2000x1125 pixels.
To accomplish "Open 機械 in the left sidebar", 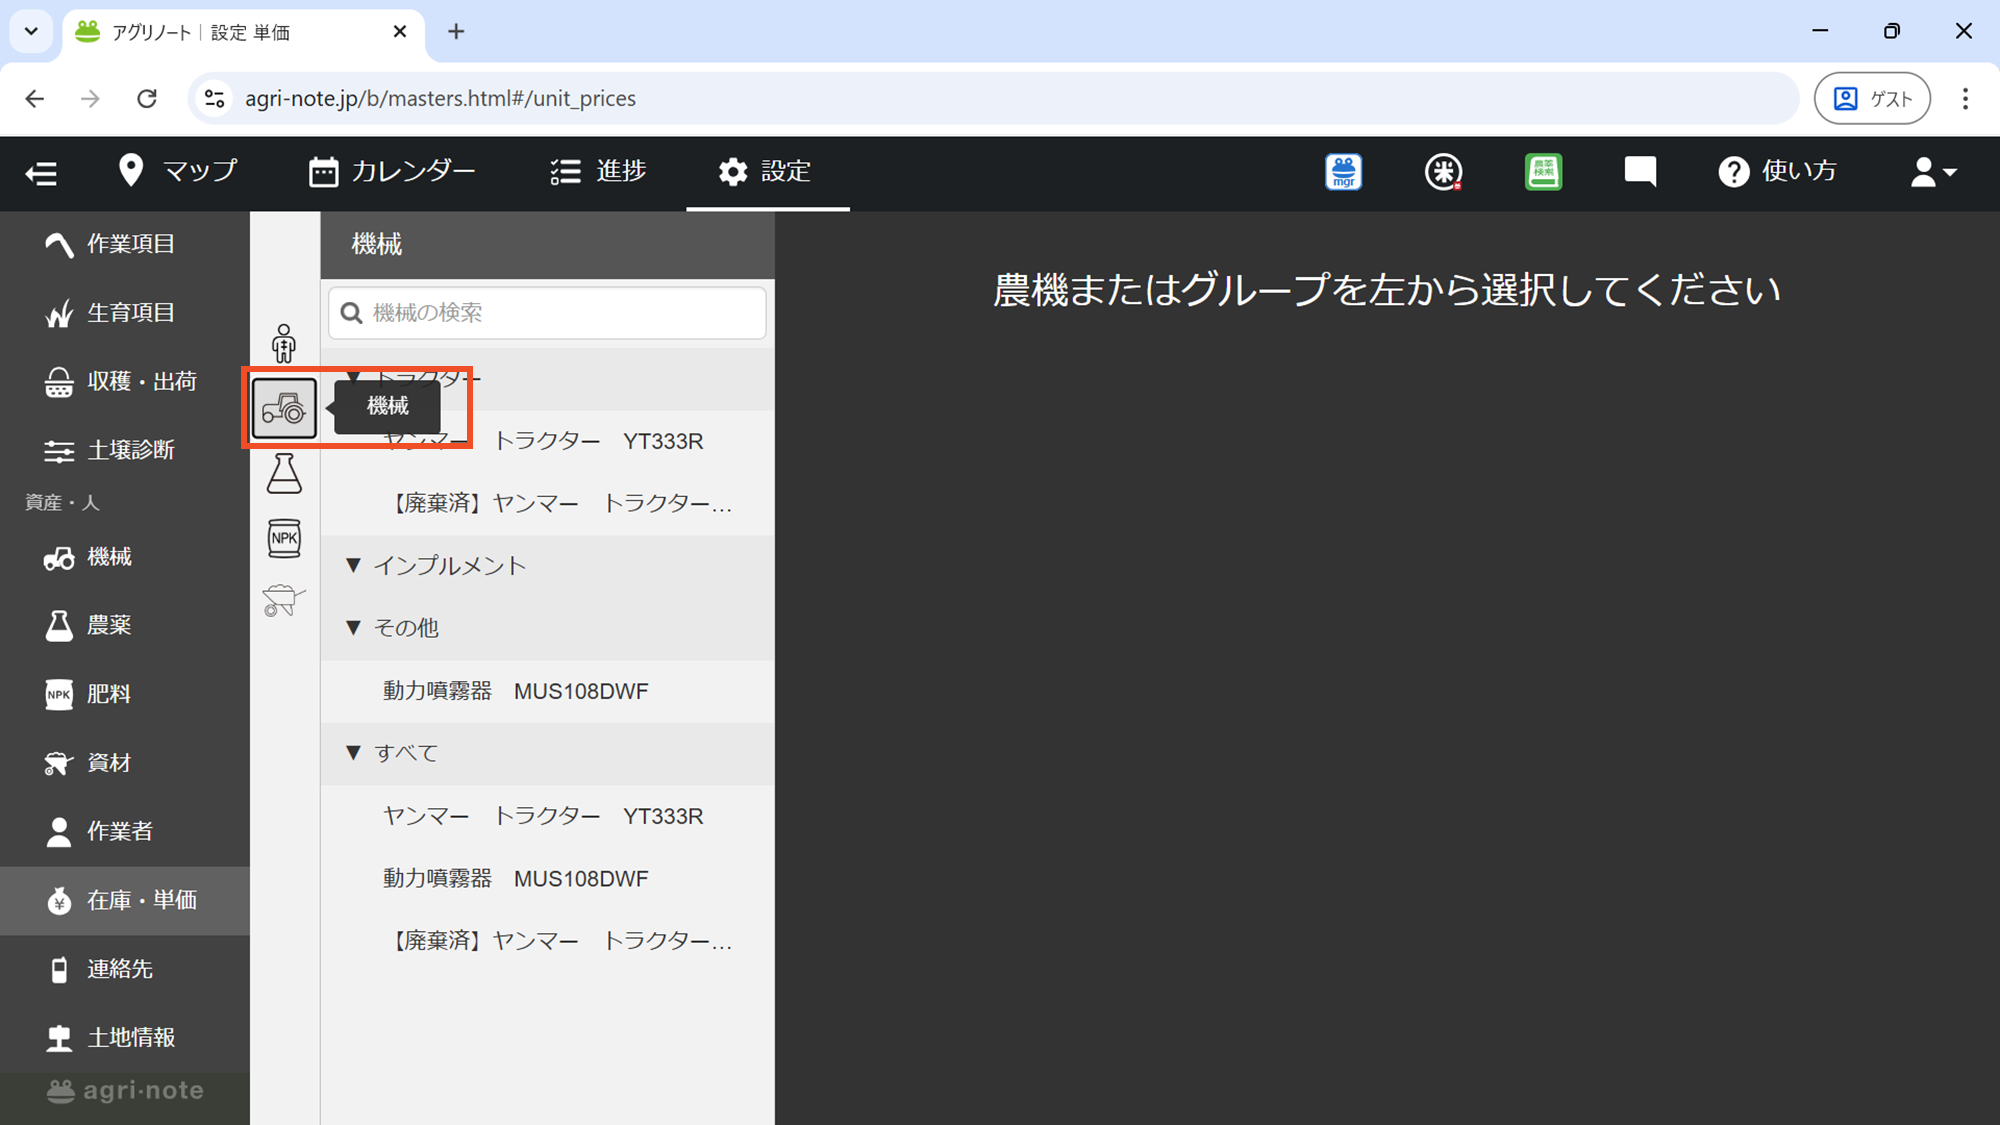I will coord(125,557).
